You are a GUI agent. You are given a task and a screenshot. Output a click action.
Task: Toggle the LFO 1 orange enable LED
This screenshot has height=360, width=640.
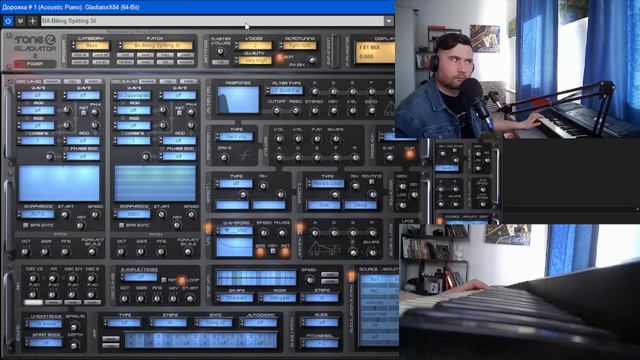[208, 227]
